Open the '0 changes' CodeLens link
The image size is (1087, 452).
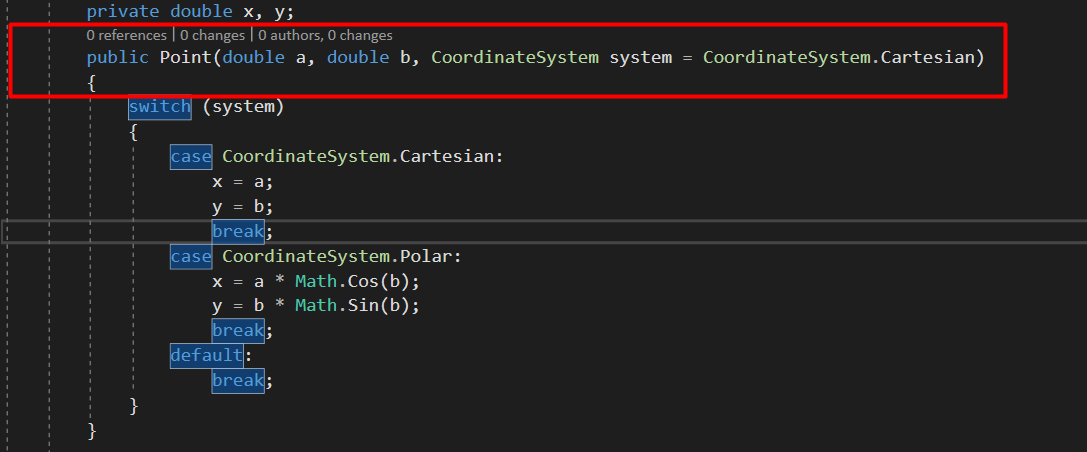tap(212, 35)
